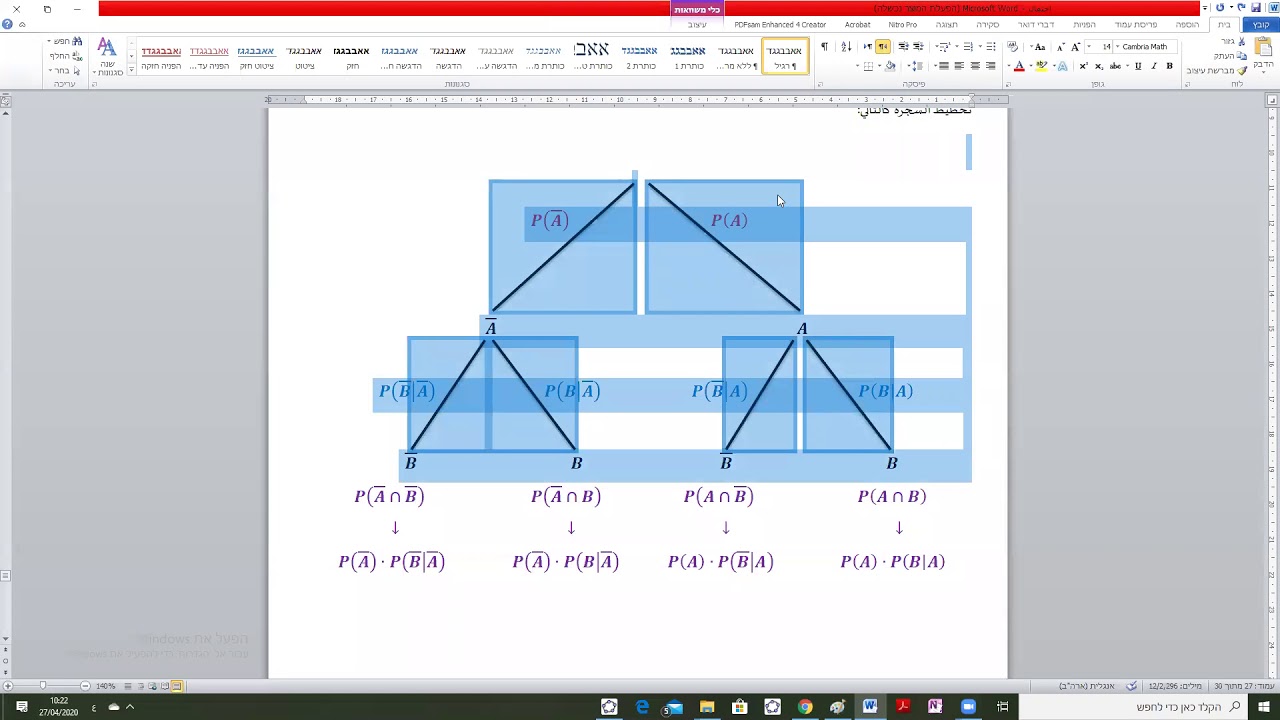The height and width of the screenshot is (720, 1280).
Task: Apply Underline formatting with the U icon
Action: click(x=1138, y=66)
